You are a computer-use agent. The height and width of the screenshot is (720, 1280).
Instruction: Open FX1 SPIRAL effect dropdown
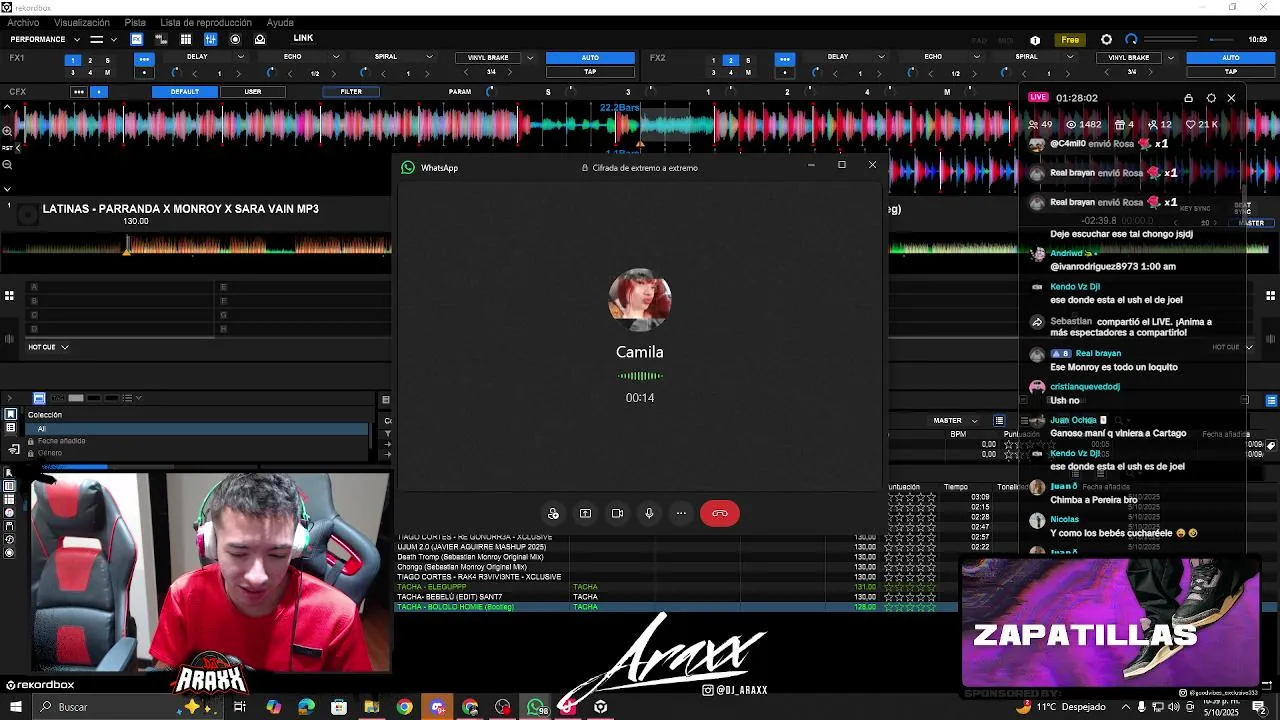[430, 57]
